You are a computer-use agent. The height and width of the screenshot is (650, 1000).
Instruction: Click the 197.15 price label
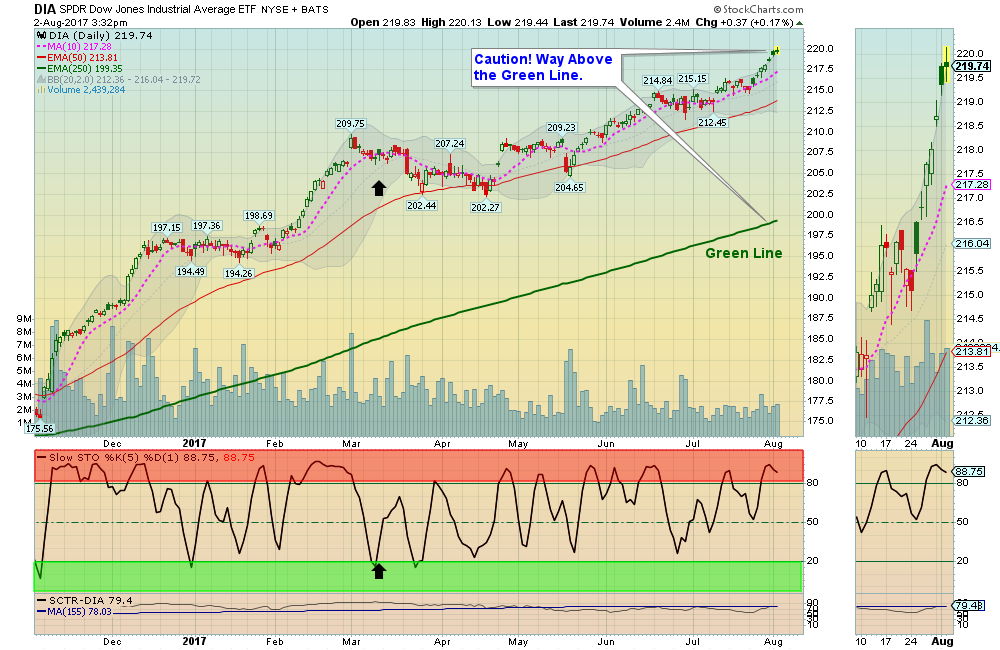pyautogui.click(x=166, y=227)
